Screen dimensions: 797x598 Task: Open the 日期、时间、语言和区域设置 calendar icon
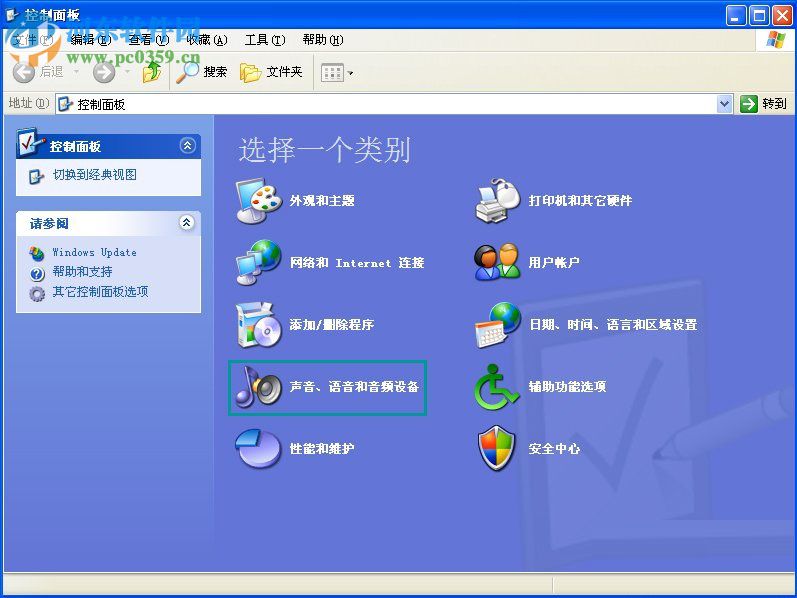click(x=498, y=324)
